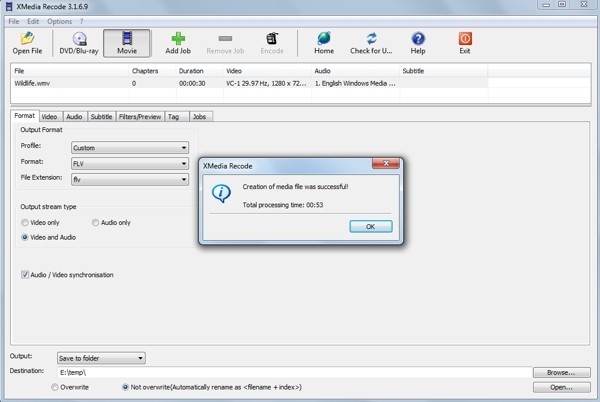Screen dimensions: 600x402
Task: Expand the File Extension dropdown showing flv
Action: (130, 179)
